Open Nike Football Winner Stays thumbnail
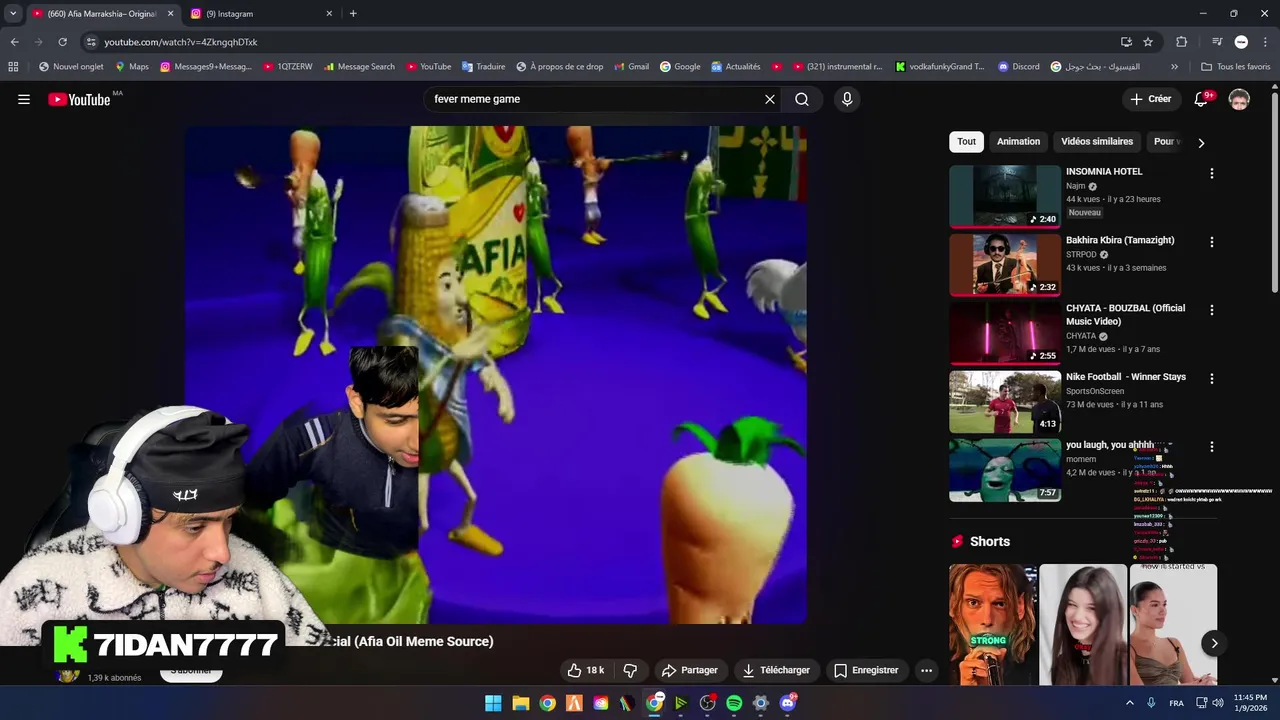Viewport: 1280px width, 720px height. pos(1005,402)
